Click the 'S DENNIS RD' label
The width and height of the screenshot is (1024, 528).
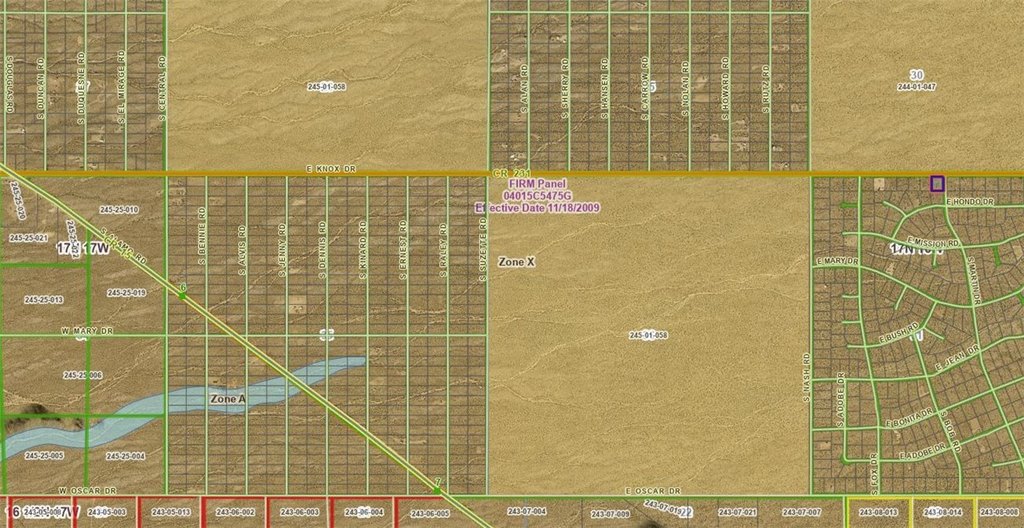[x=323, y=250]
